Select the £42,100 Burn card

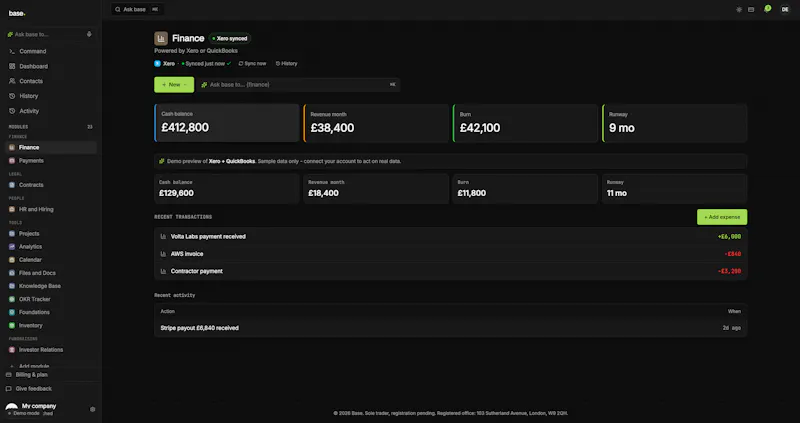pyautogui.click(x=525, y=123)
